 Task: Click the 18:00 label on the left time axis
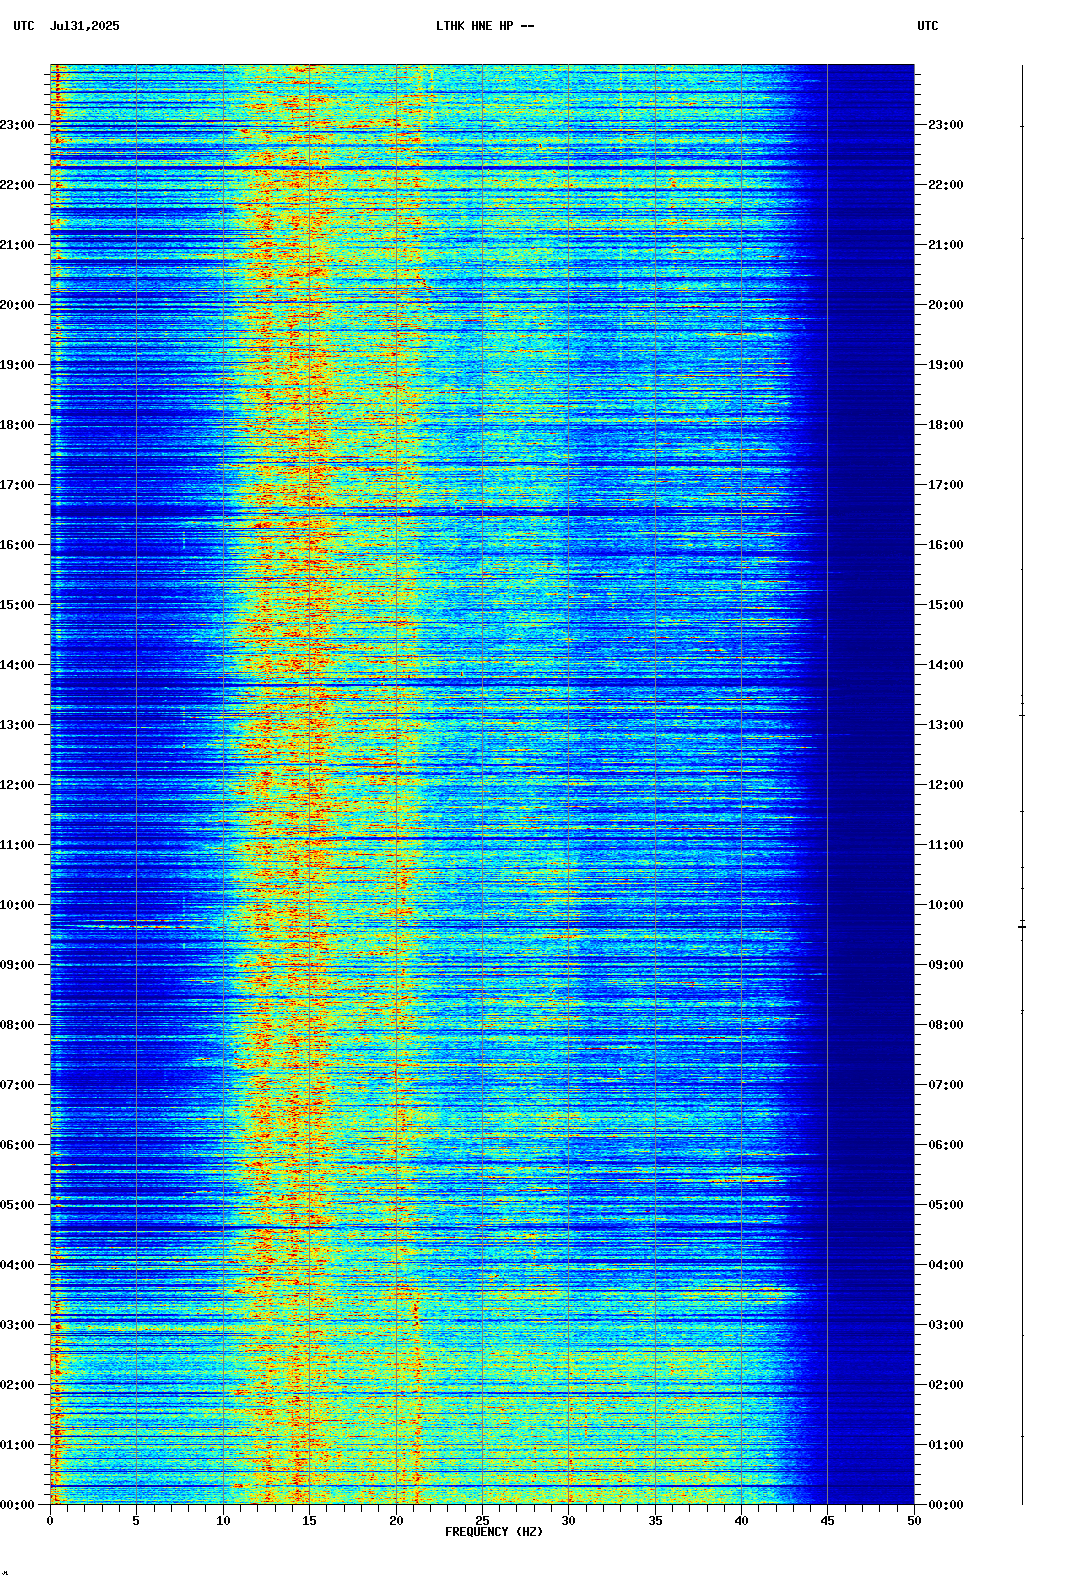click(17, 425)
